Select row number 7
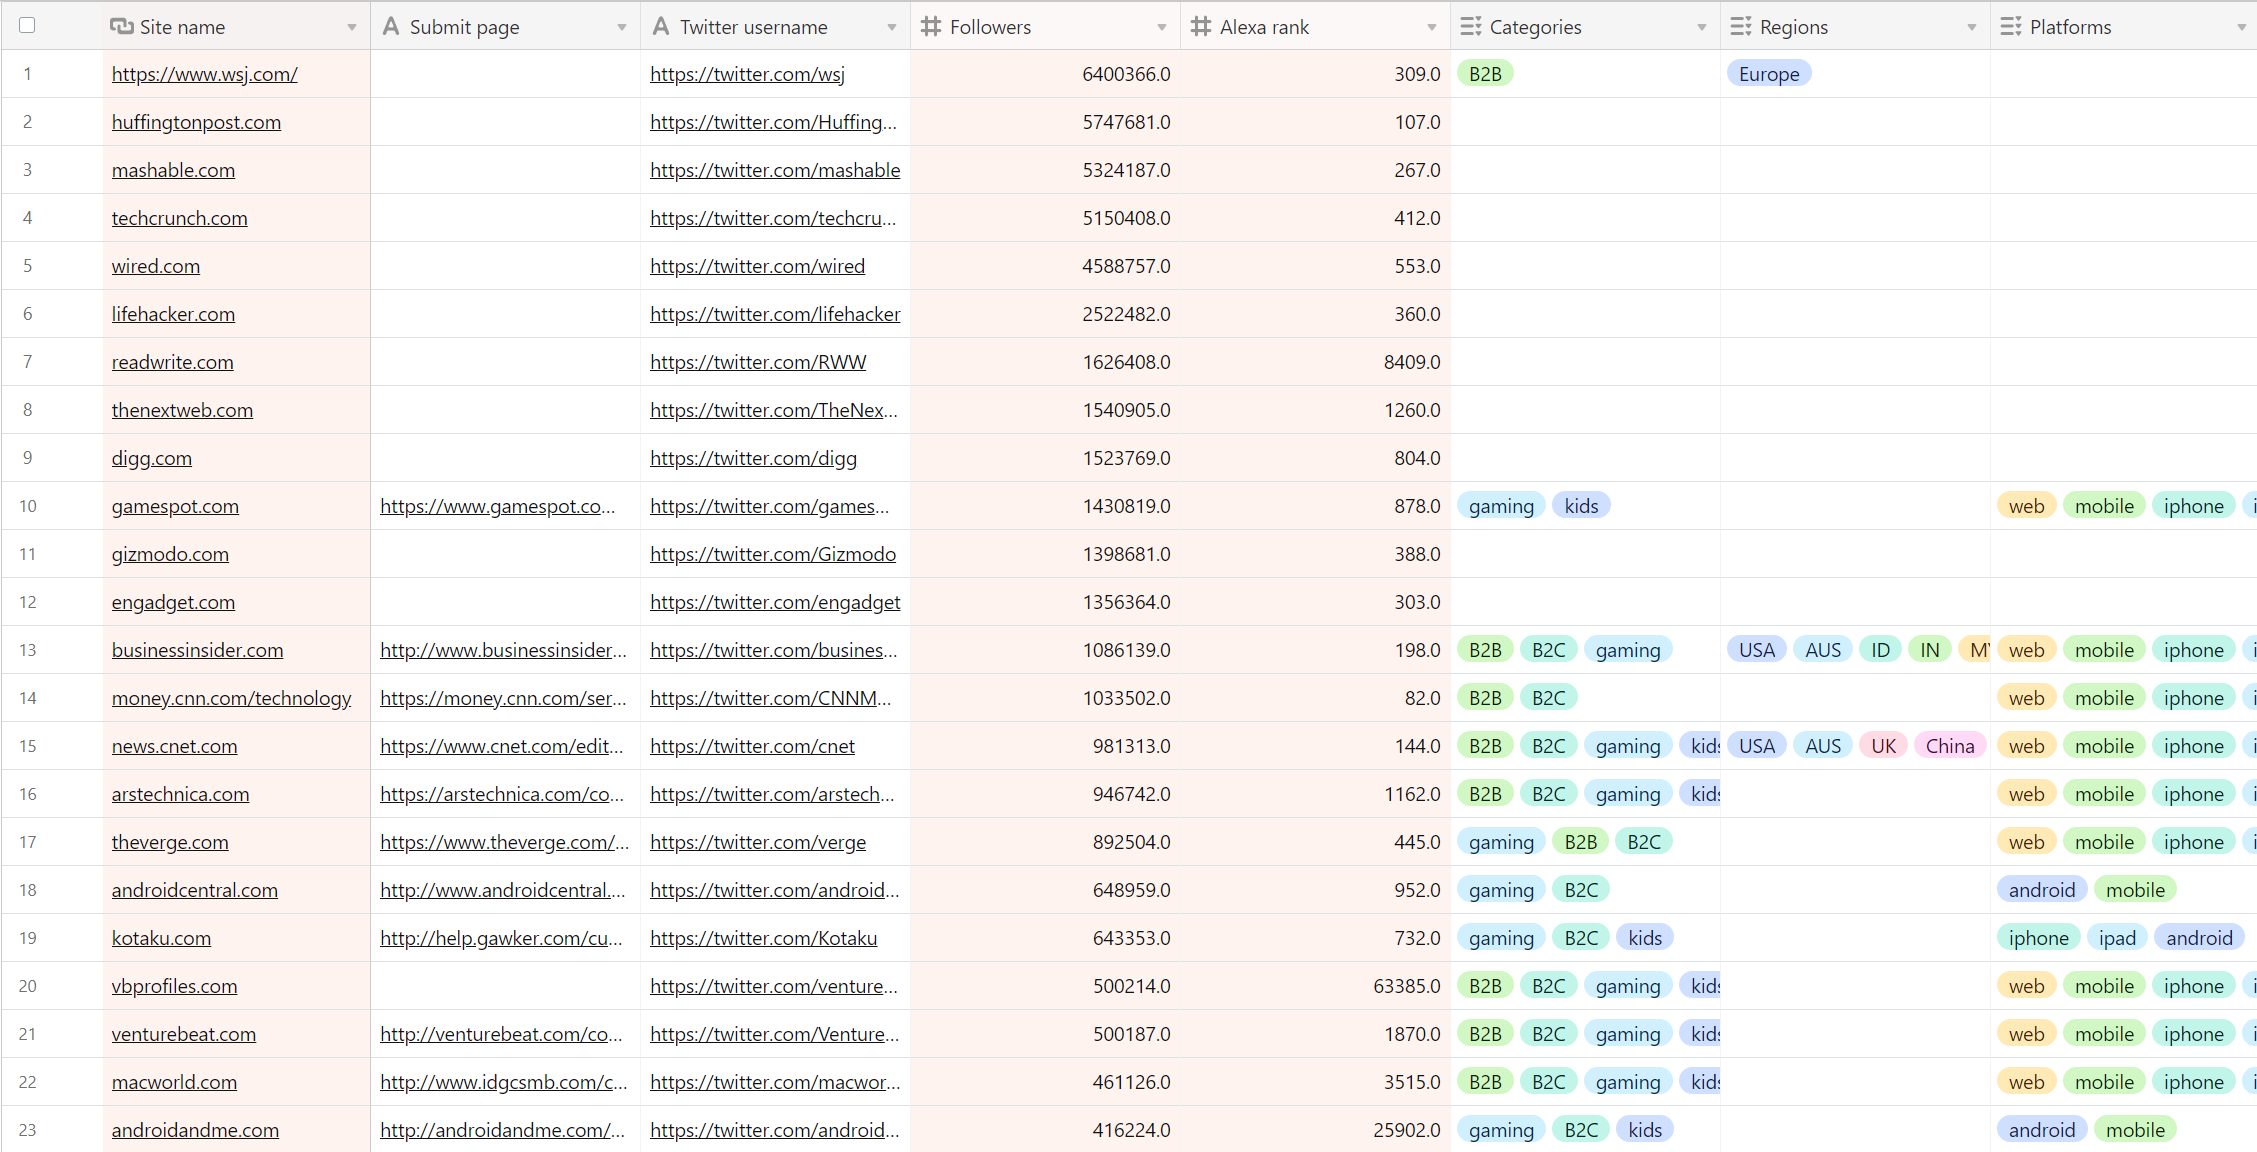The width and height of the screenshot is (2257, 1152). tap(27, 362)
